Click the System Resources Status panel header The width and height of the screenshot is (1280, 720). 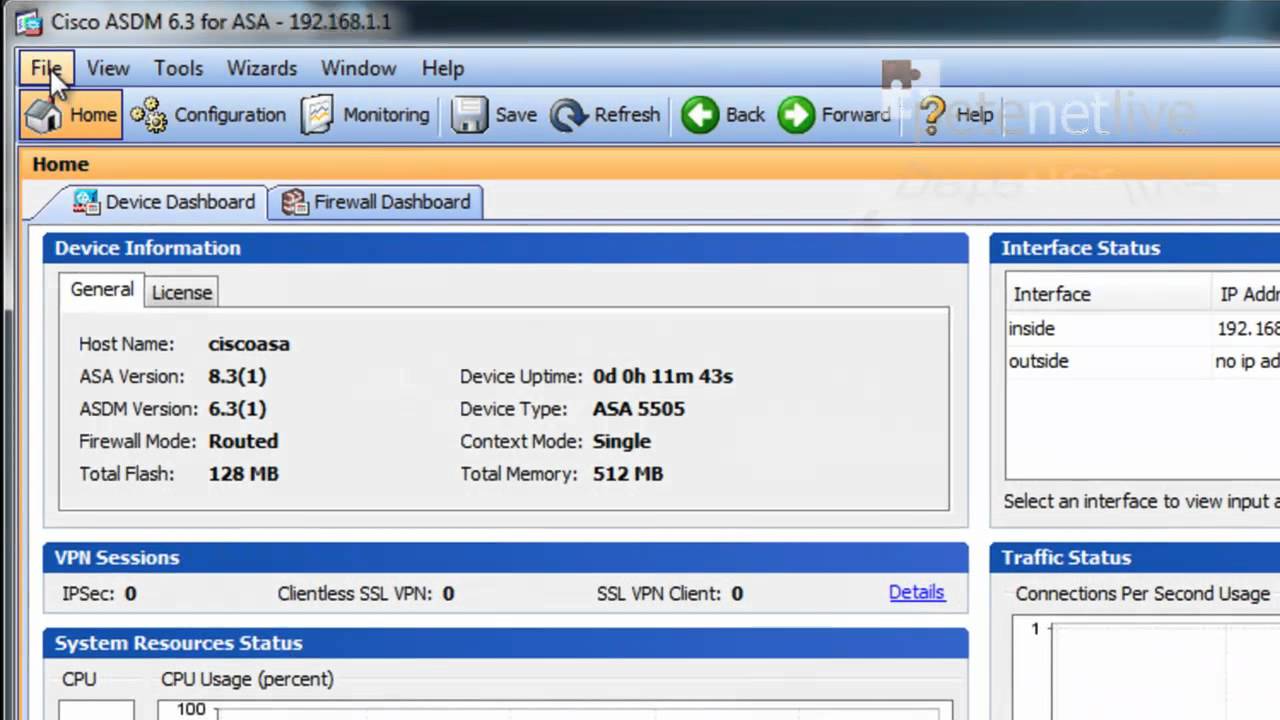[505, 643]
